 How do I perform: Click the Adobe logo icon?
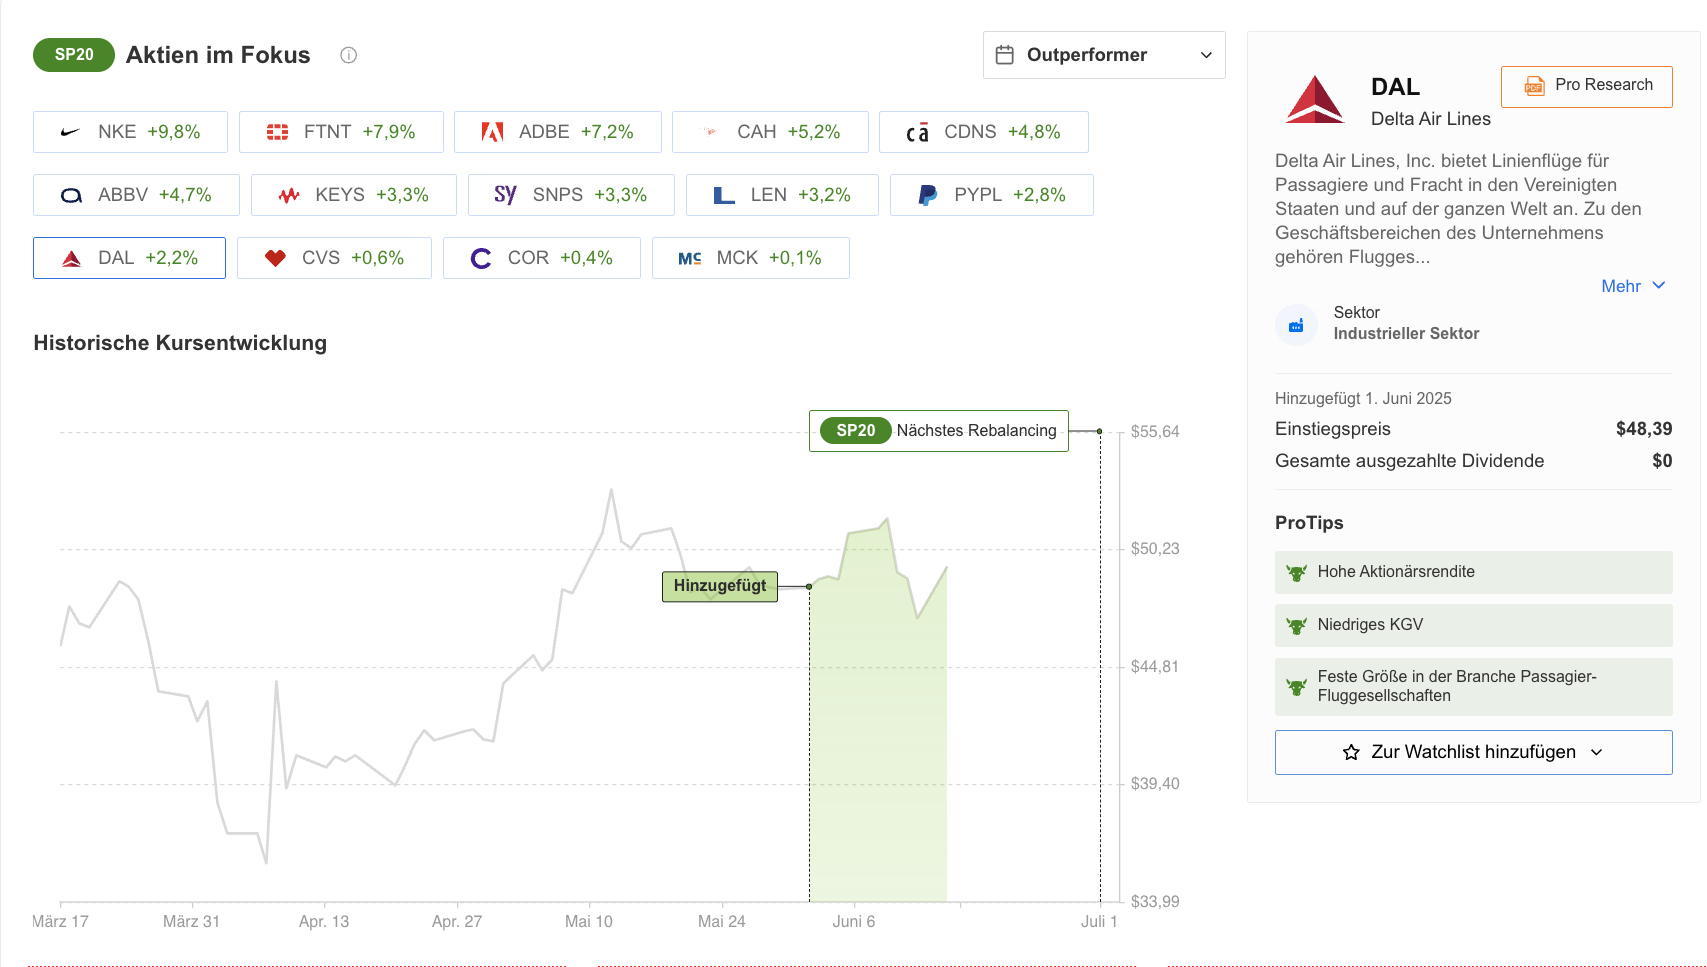(x=492, y=132)
